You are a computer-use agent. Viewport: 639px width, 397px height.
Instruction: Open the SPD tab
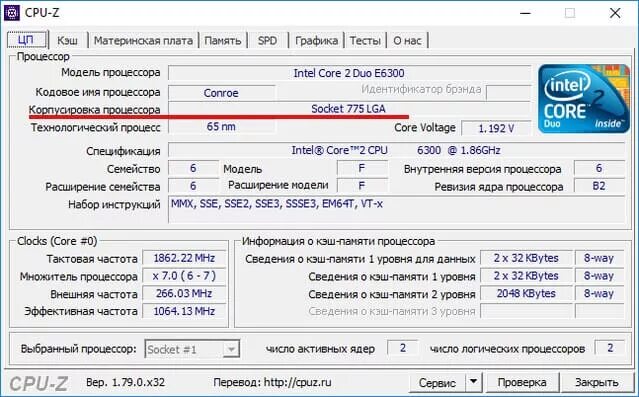[267, 40]
